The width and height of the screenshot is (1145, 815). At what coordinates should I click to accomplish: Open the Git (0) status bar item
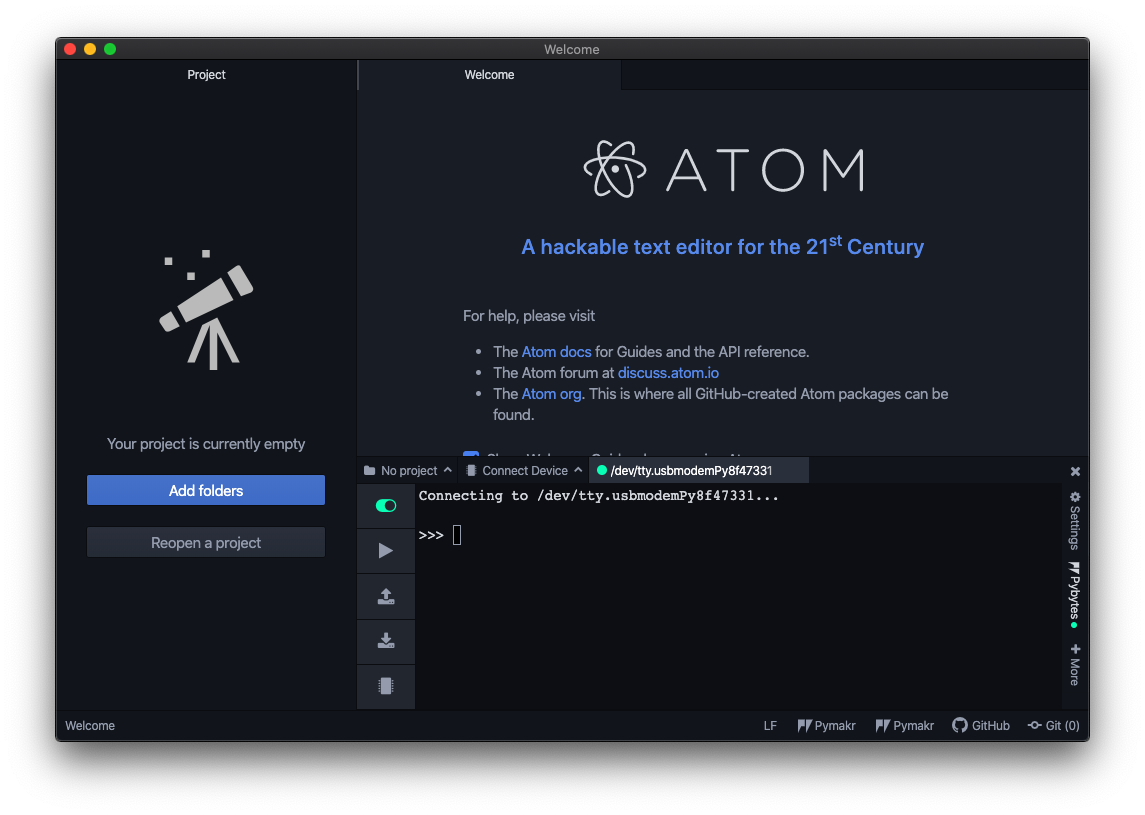point(1053,725)
